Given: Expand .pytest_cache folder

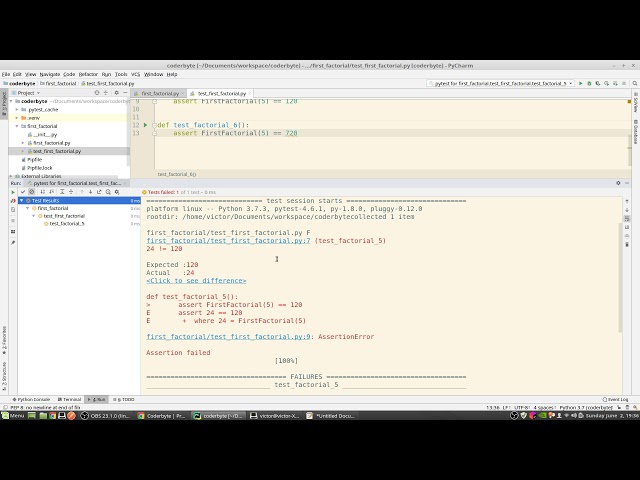Looking at the screenshot, I should pyautogui.click(x=17, y=109).
